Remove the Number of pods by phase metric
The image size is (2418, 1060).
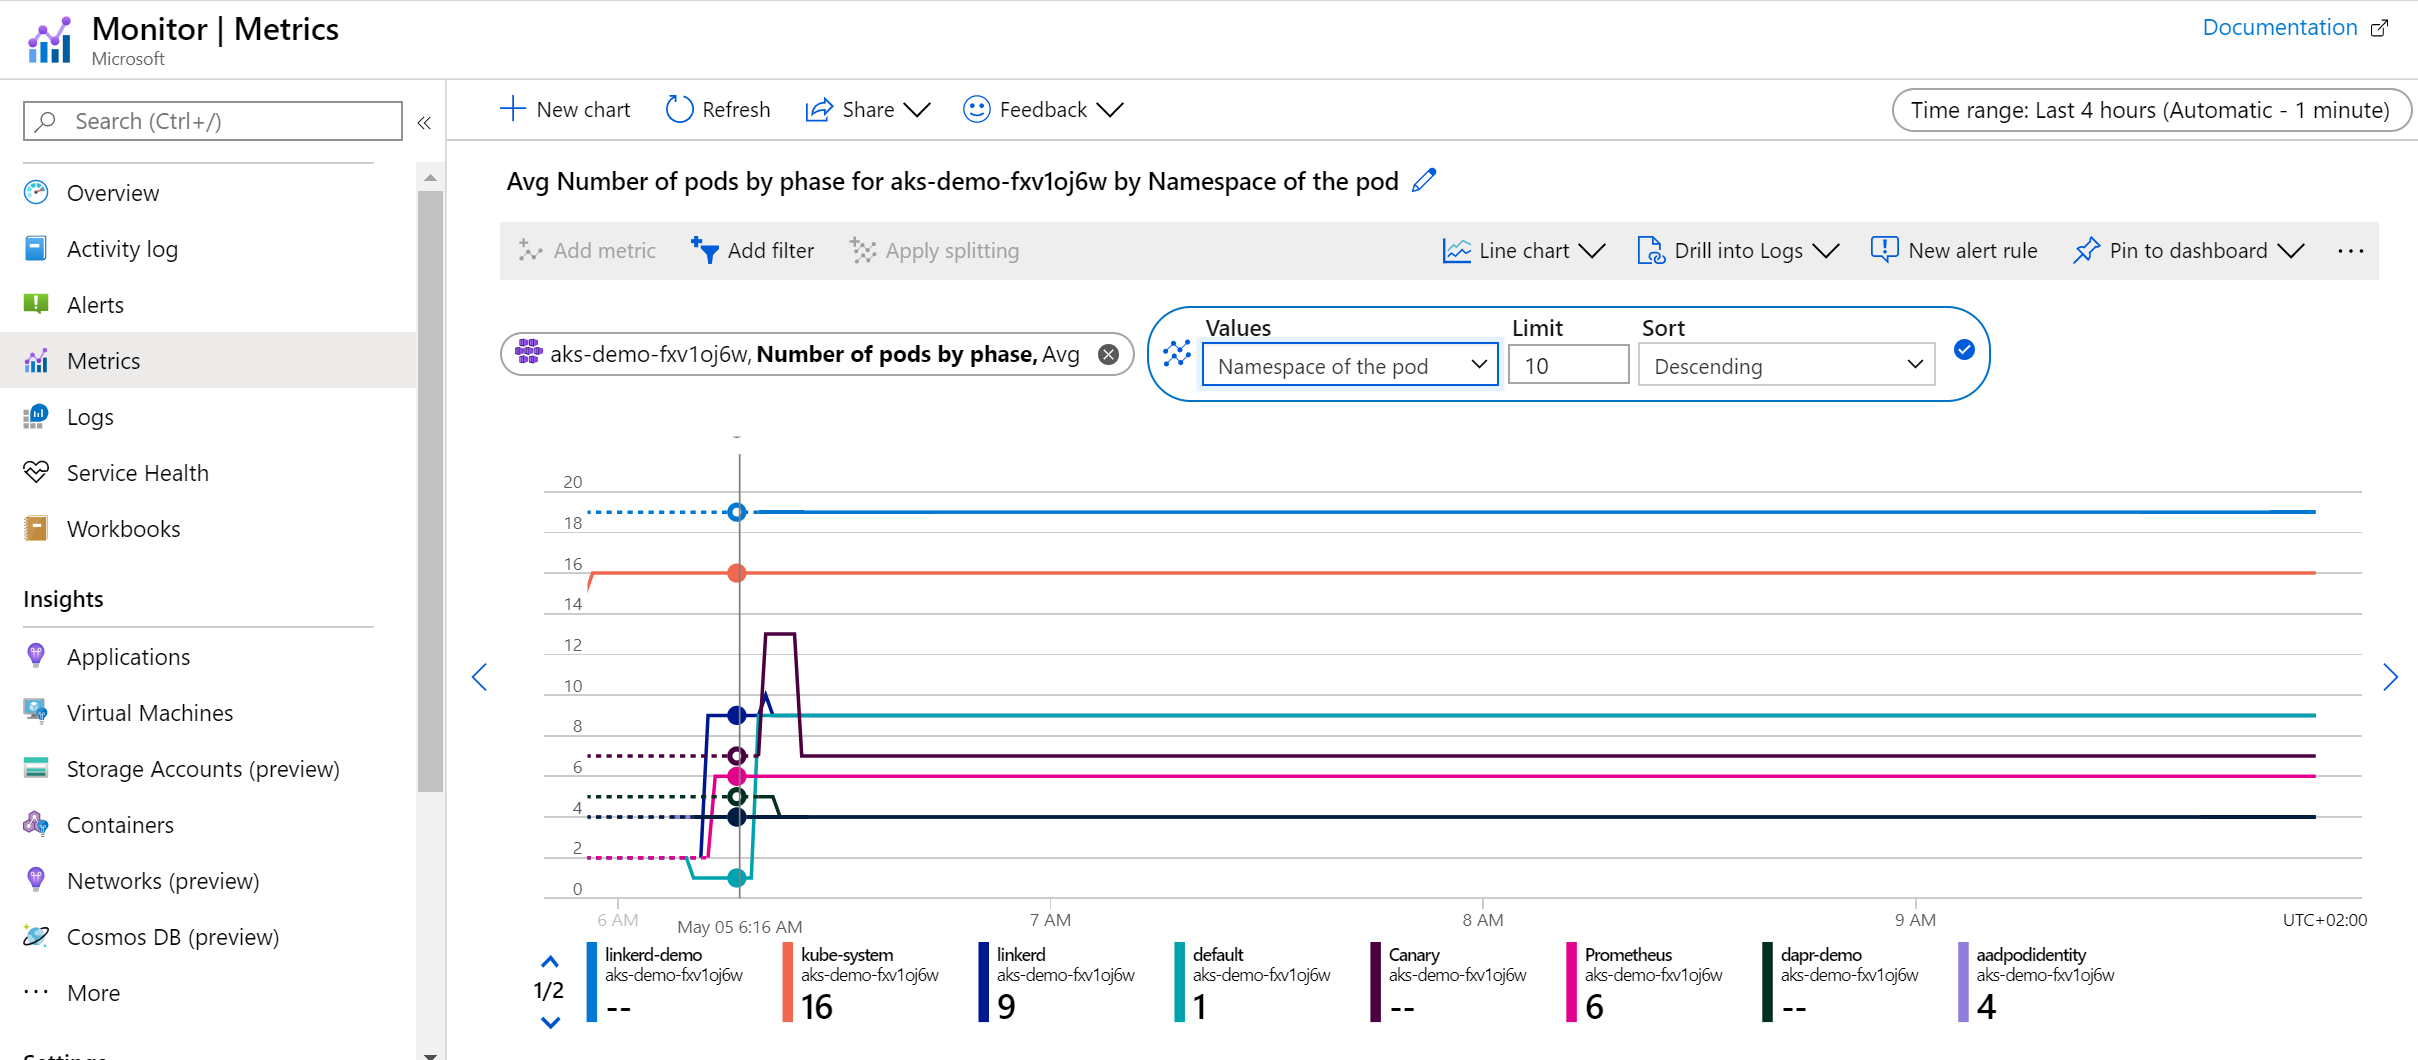(x=1108, y=354)
